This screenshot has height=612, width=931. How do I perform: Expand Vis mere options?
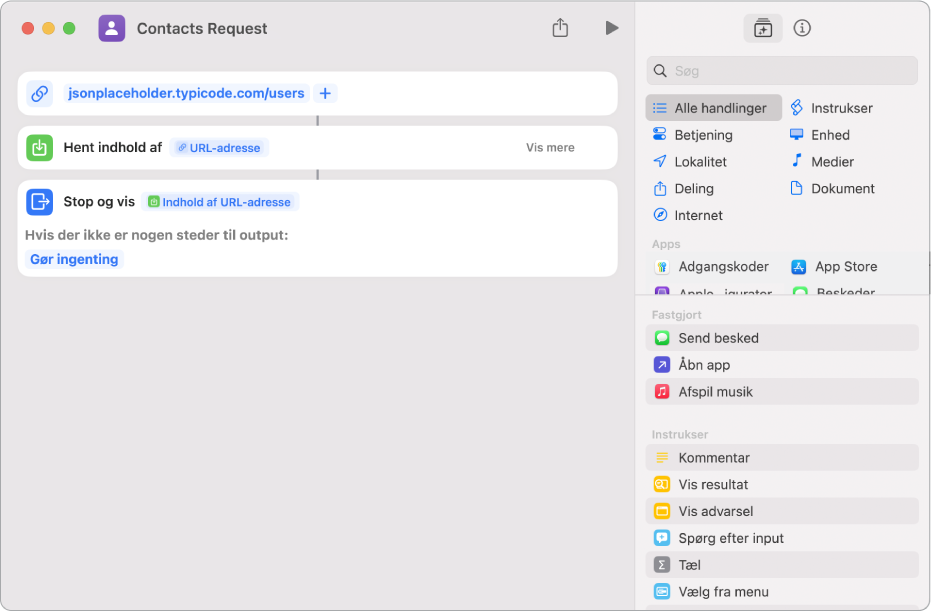(x=550, y=147)
